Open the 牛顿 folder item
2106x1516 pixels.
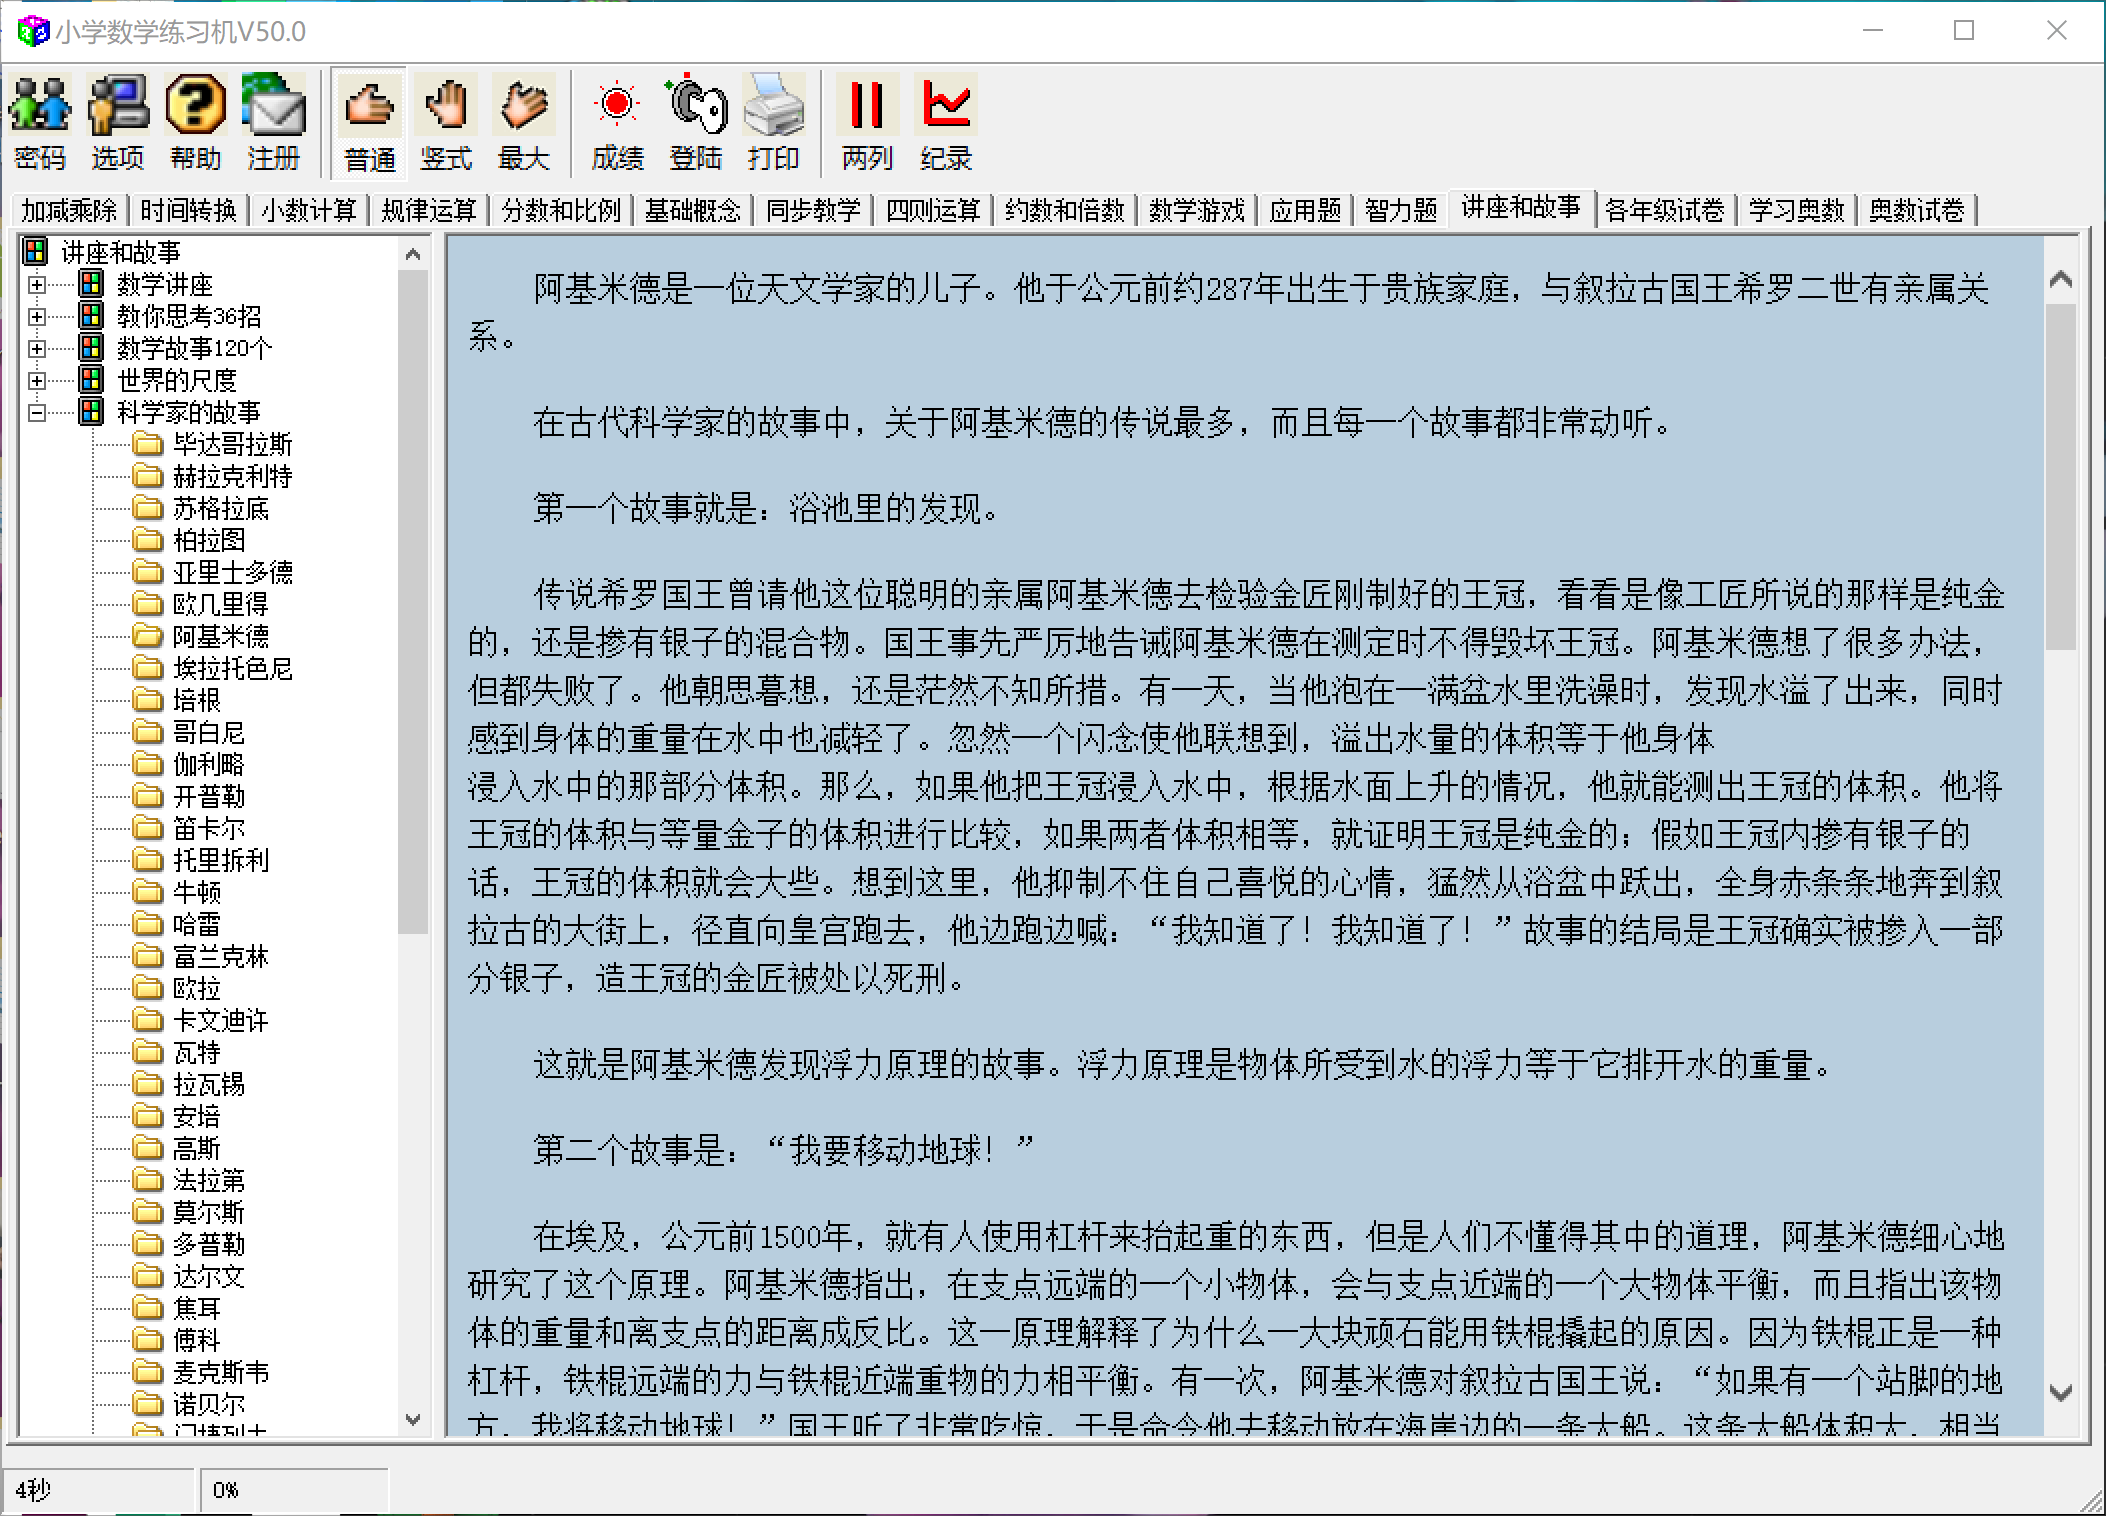pos(196,893)
